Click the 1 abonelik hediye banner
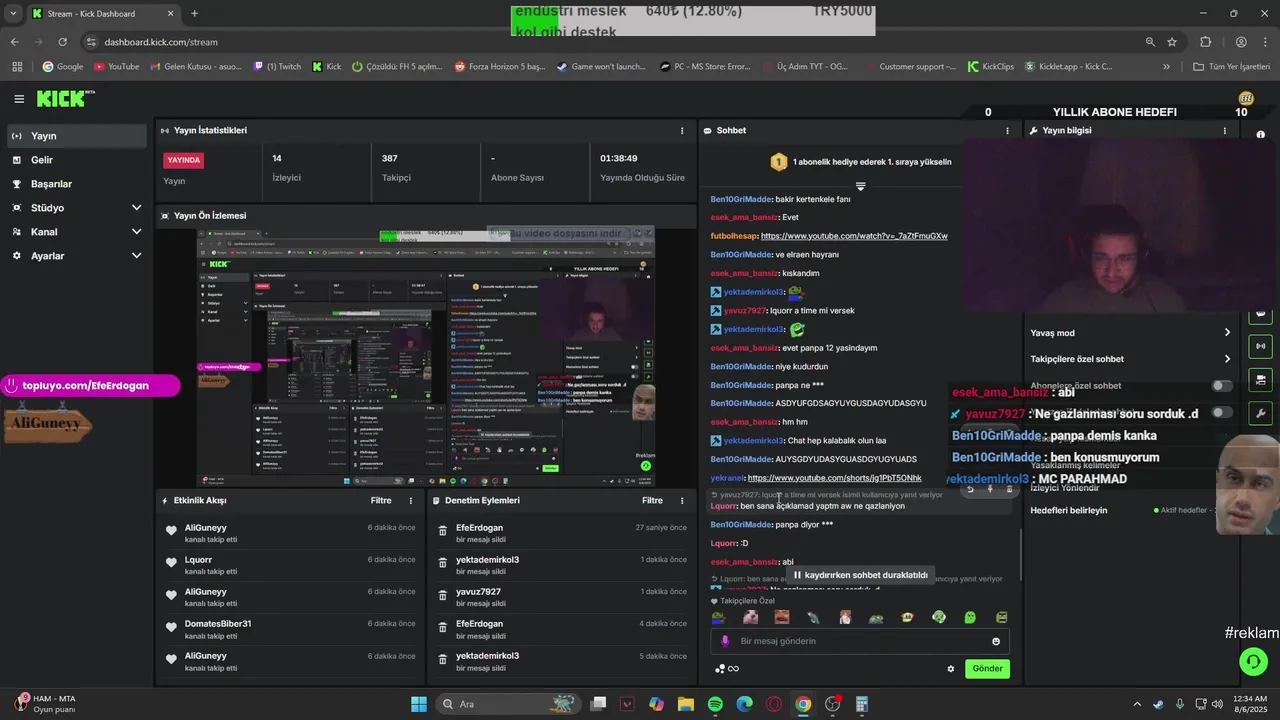1280x720 pixels. [860, 162]
